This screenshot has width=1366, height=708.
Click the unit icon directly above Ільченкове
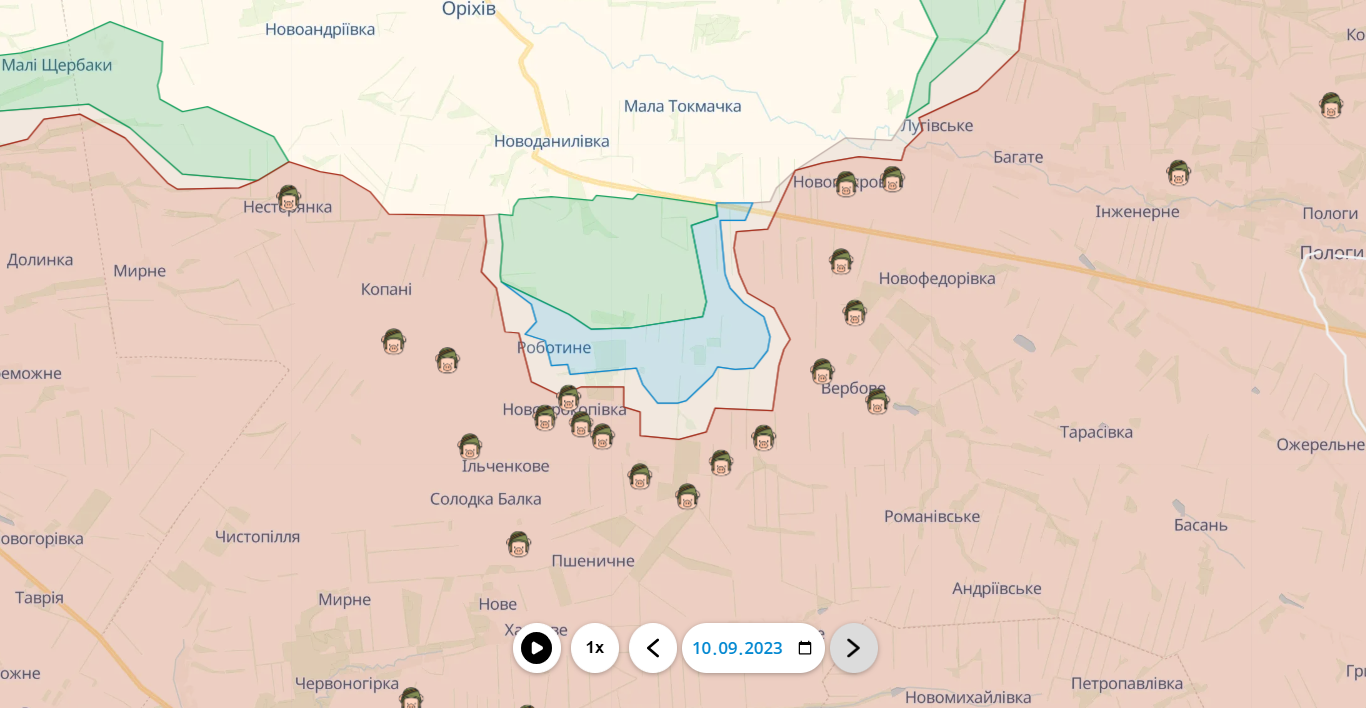click(470, 446)
